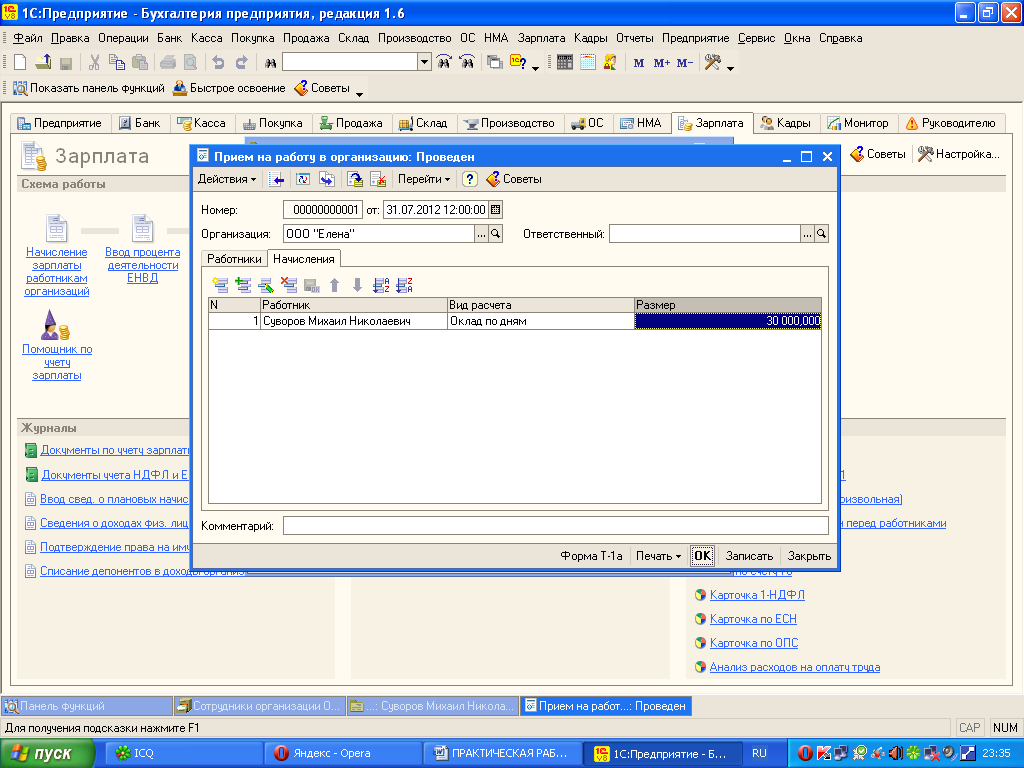Image resolution: width=1024 pixels, height=768 pixels.
Task: Switch to the Работники tab
Action: 234,259
